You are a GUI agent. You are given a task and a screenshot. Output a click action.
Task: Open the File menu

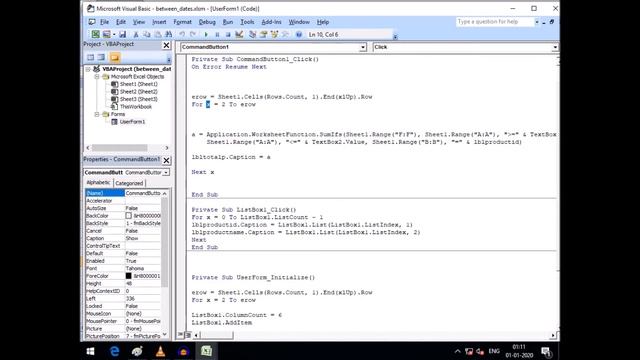[104, 22]
